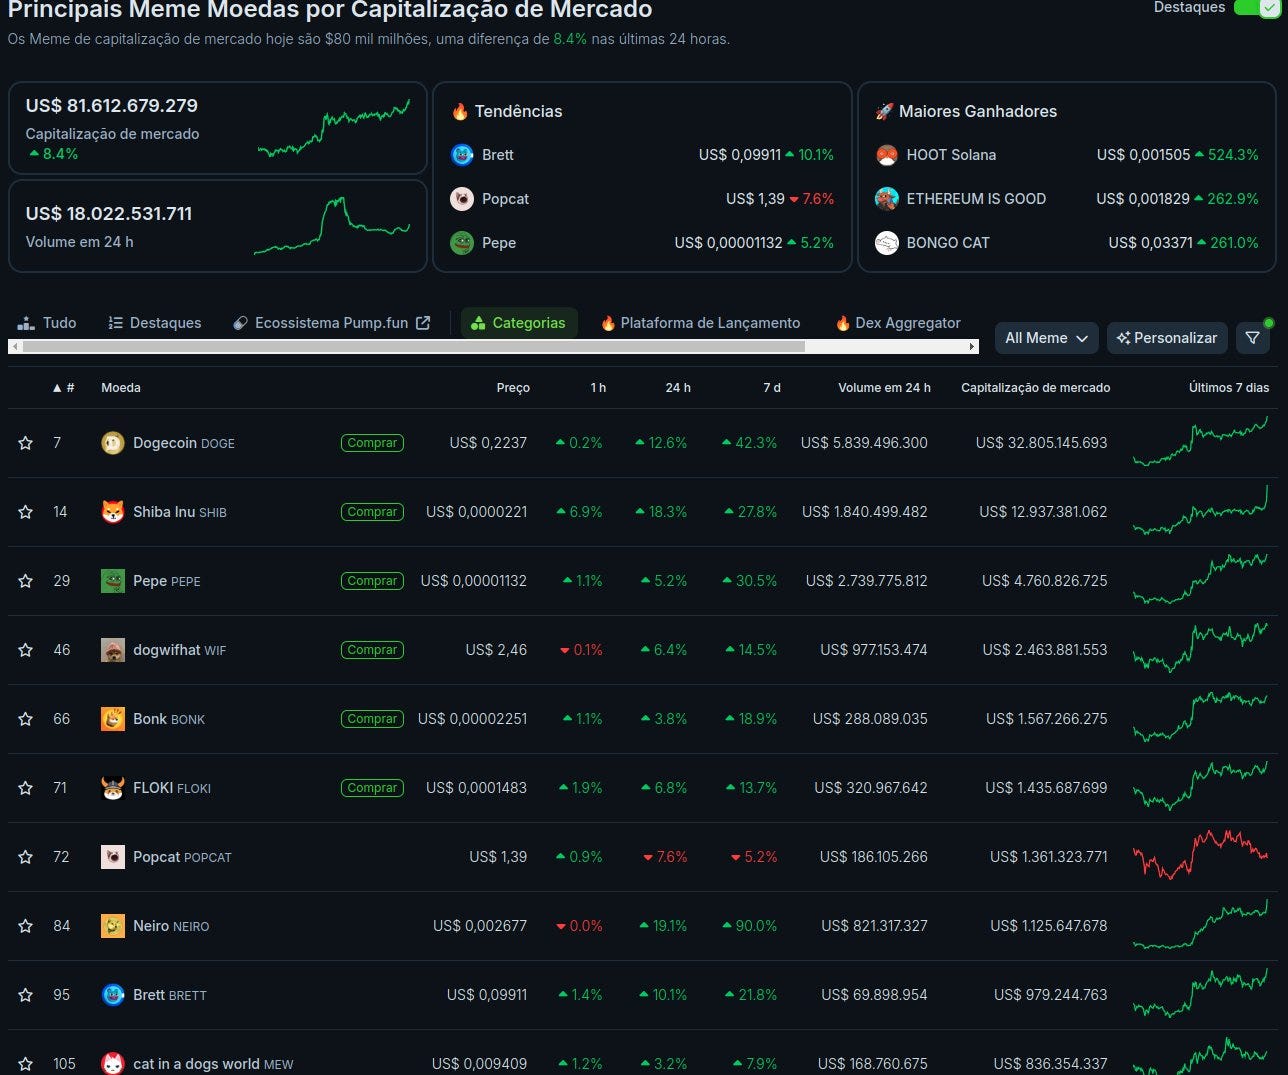
Task: Add FLOKI to favorites via star
Action: click(x=26, y=788)
